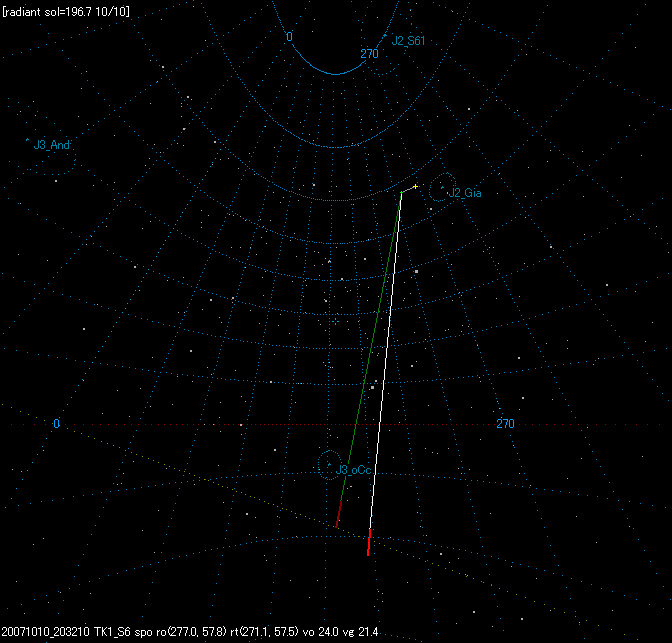Click the '270' label on the top circle
672x643 pixels.
point(369,54)
